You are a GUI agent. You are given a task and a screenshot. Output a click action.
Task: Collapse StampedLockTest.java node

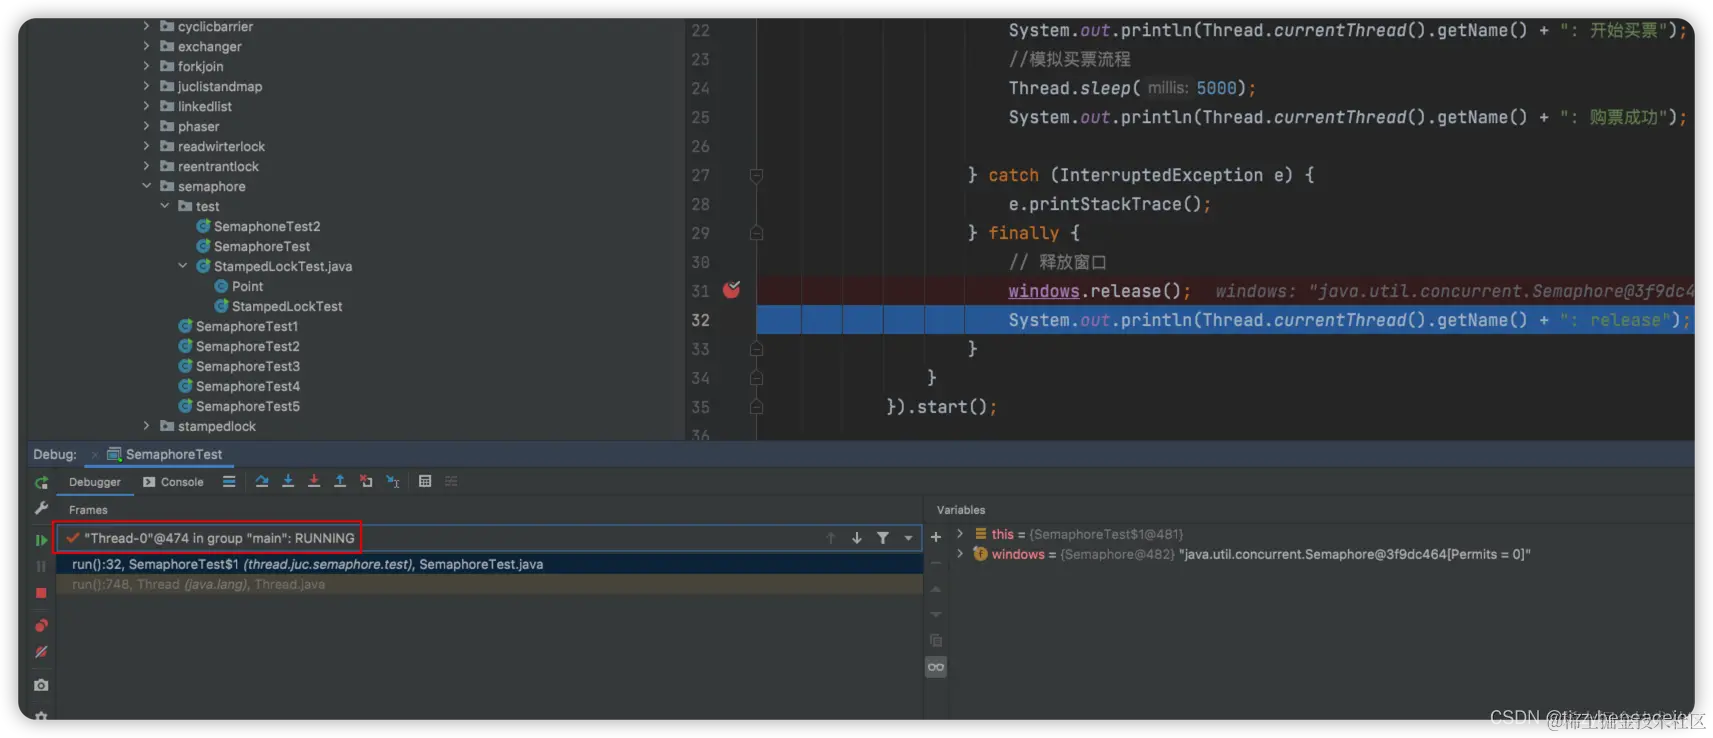(x=182, y=266)
